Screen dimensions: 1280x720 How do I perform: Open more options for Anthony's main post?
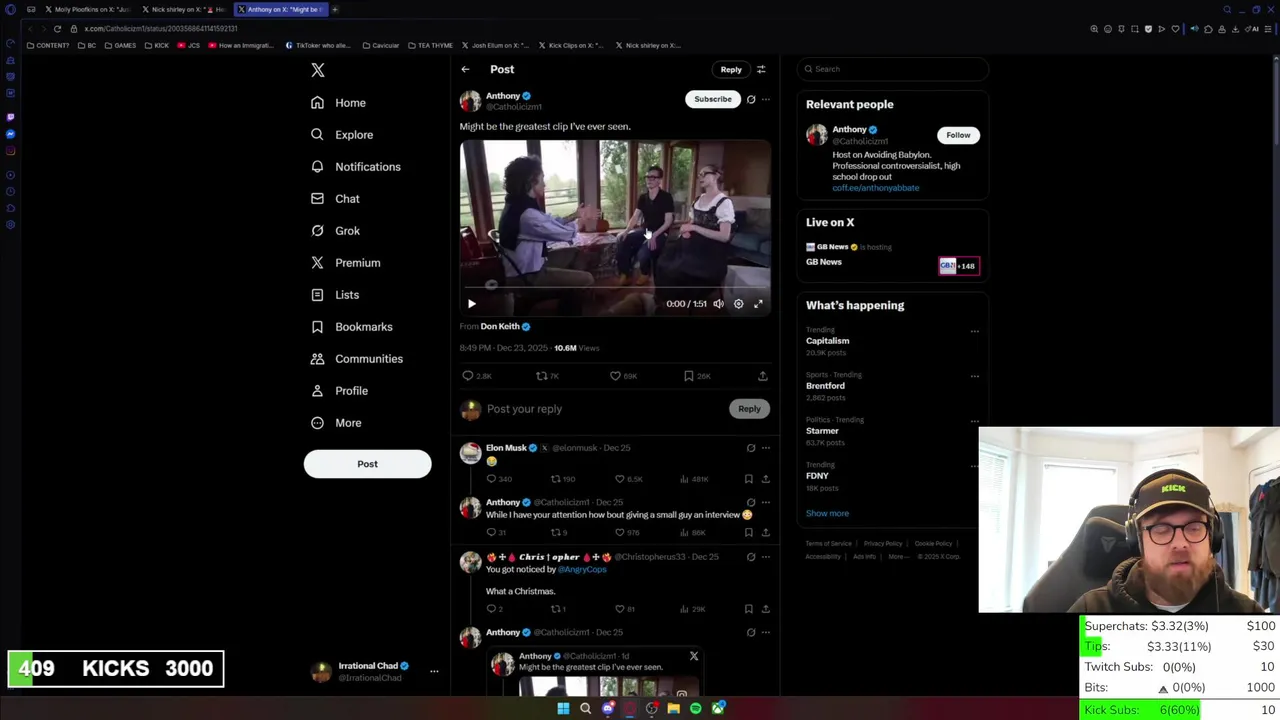pos(766,99)
